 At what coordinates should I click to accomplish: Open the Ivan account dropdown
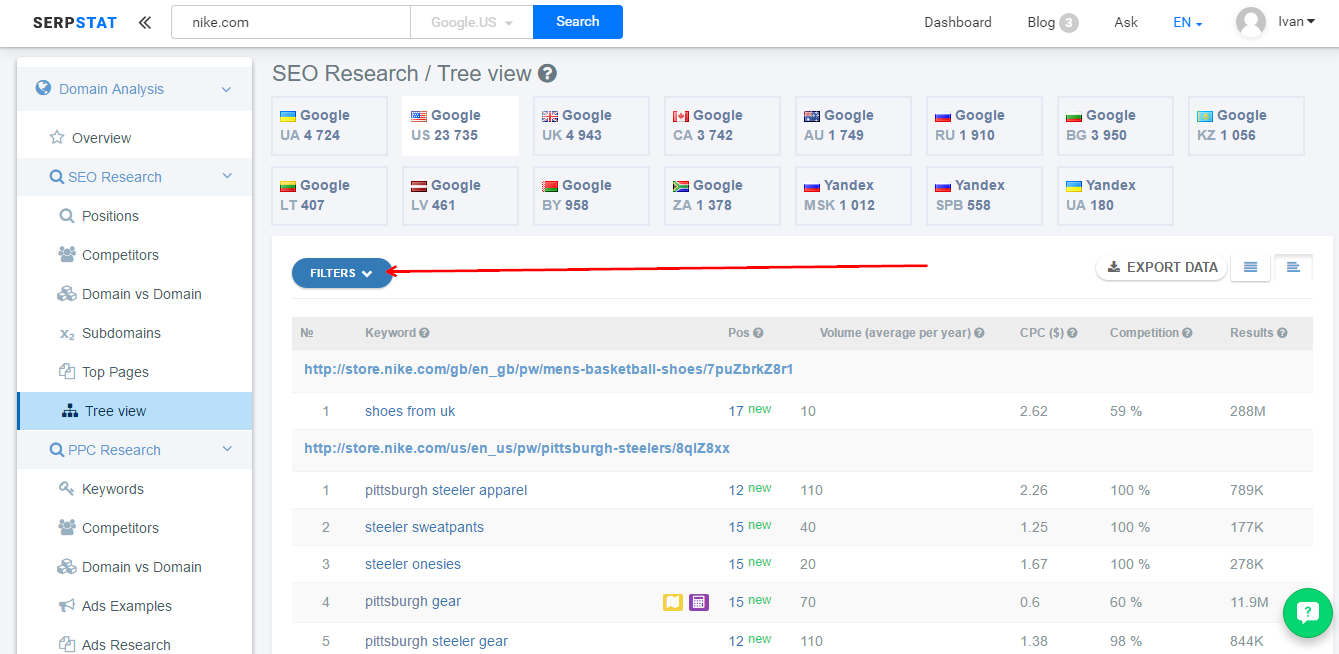[1297, 21]
